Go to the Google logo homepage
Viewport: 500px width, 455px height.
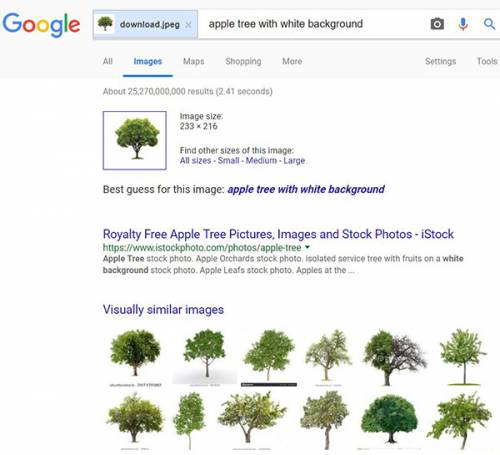(41, 25)
